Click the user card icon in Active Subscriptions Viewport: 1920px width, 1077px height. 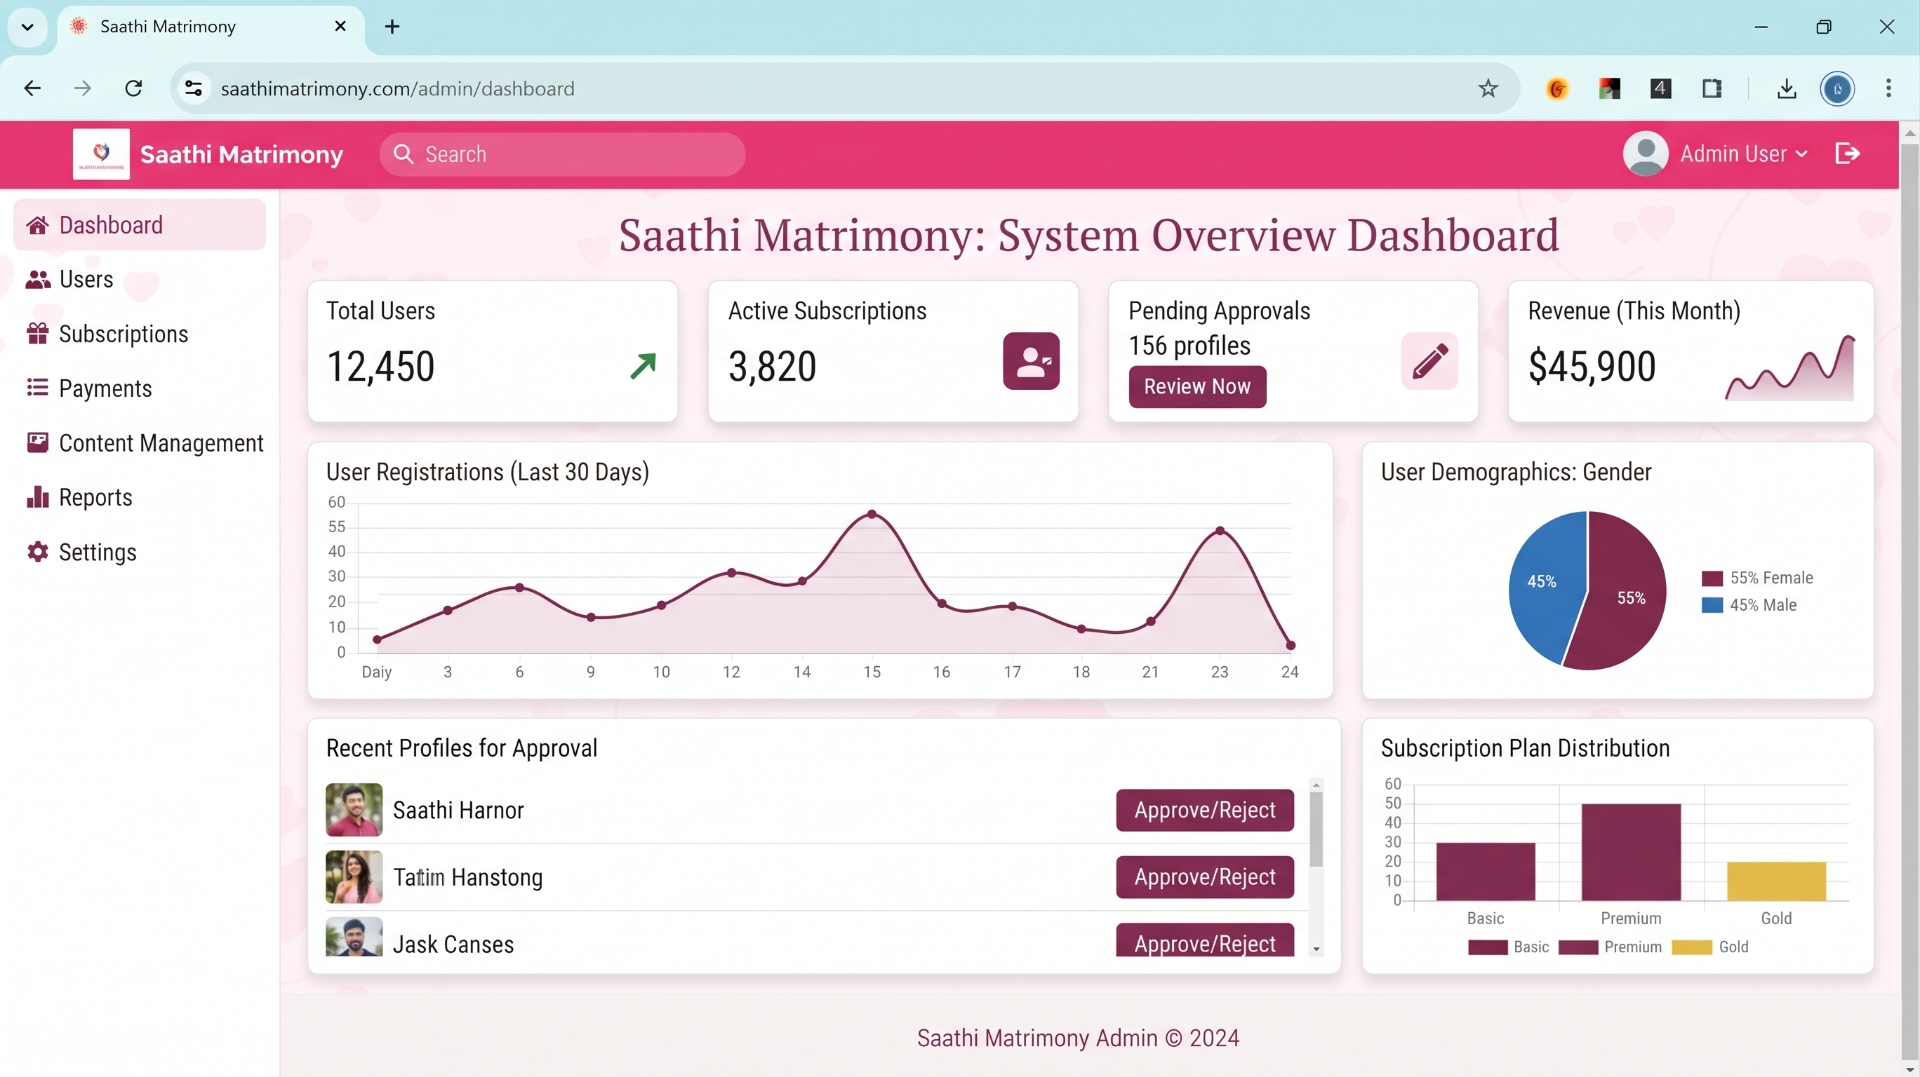pyautogui.click(x=1031, y=361)
